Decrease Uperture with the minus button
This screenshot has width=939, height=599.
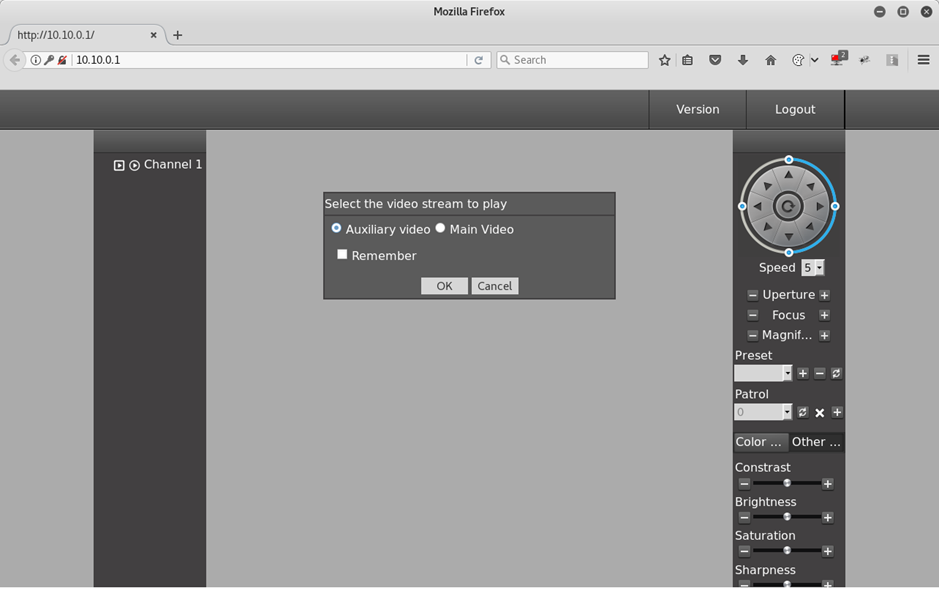pyautogui.click(x=753, y=295)
